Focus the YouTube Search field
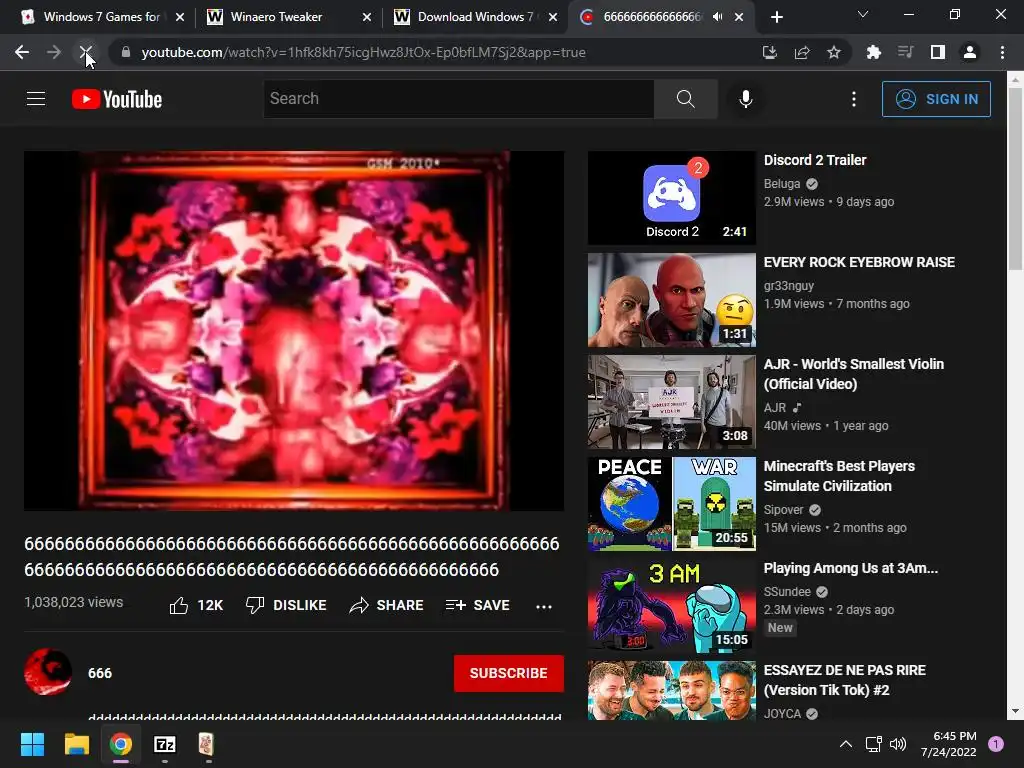This screenshot has width=1024, height=768. point(459,99)
